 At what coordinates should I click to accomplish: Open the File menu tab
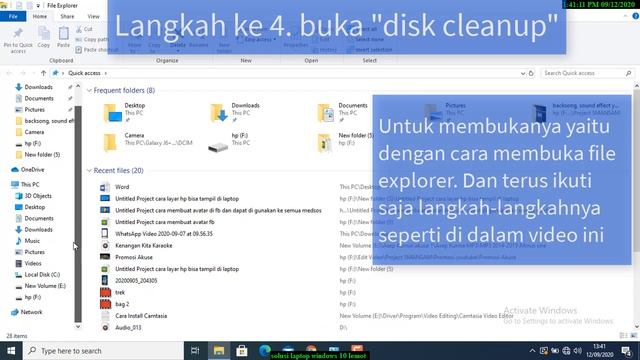(x=13, y=16)
